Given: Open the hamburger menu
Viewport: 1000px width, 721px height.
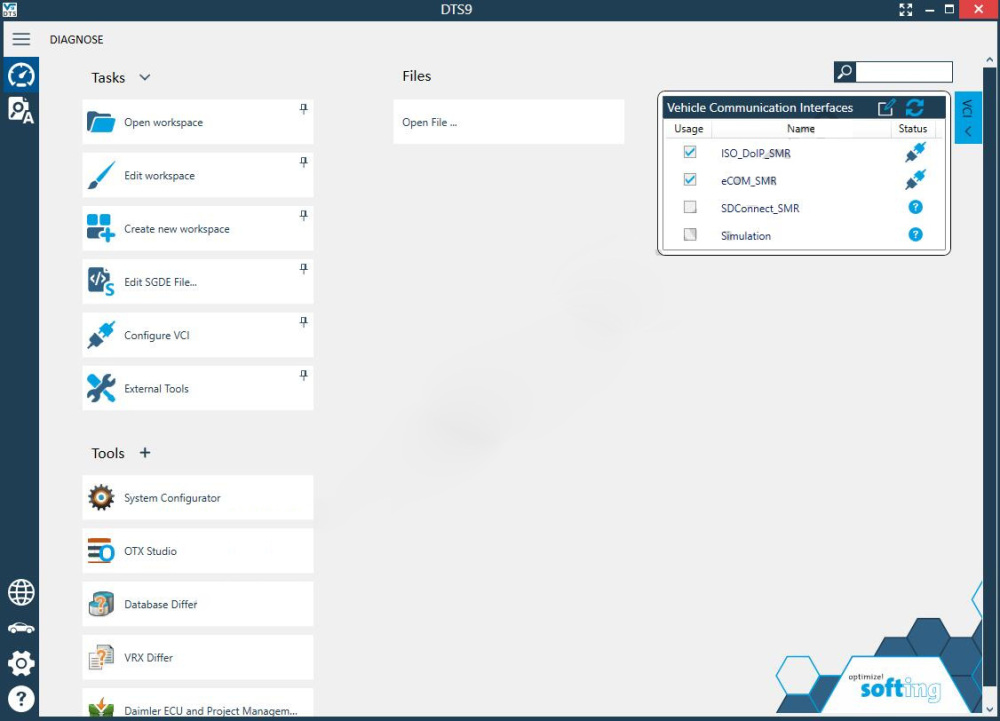Looking at the screenshot, I should (21, 39).
